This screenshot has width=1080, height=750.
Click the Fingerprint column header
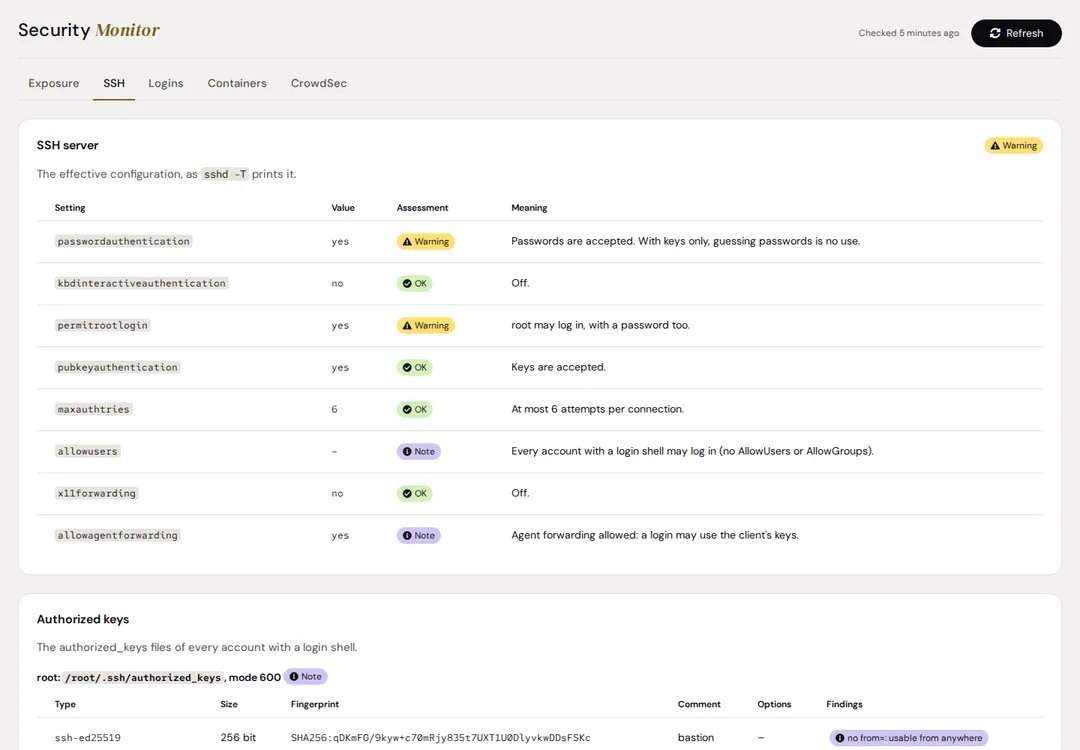(x=315, y=705)
